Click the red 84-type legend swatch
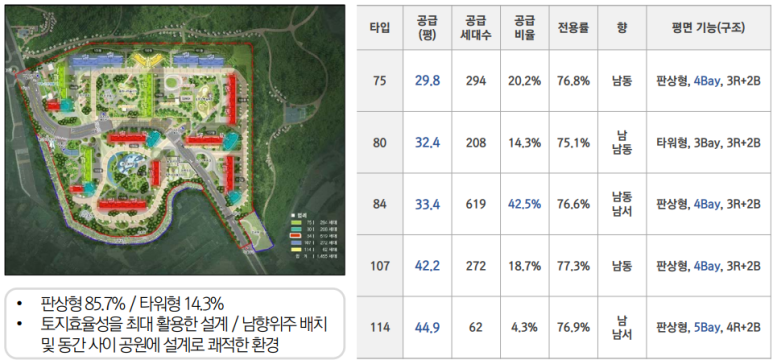The width and height of the screenshot is (773, 360). coord(295,236)
